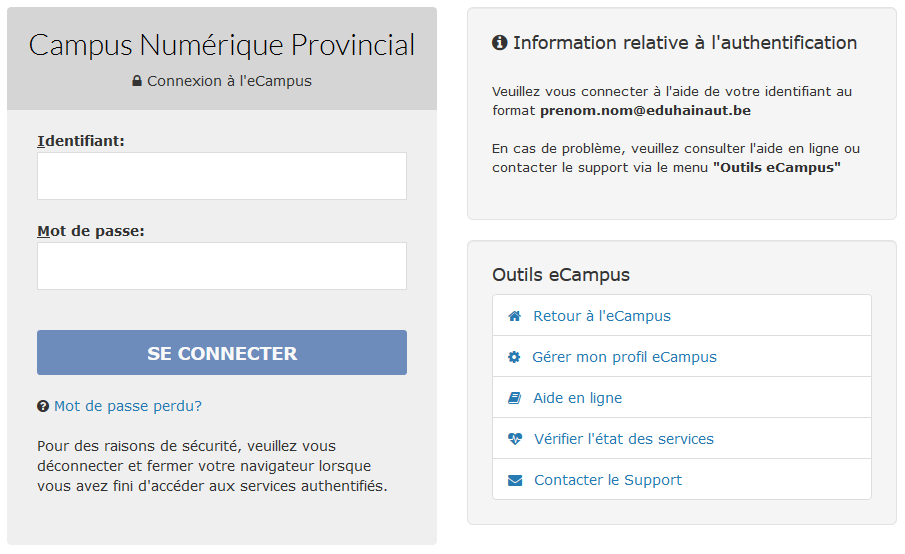Screen dimensions: 905x554
Task: Click the envelope icon for Contacter le Support
Action: [515, 480]
